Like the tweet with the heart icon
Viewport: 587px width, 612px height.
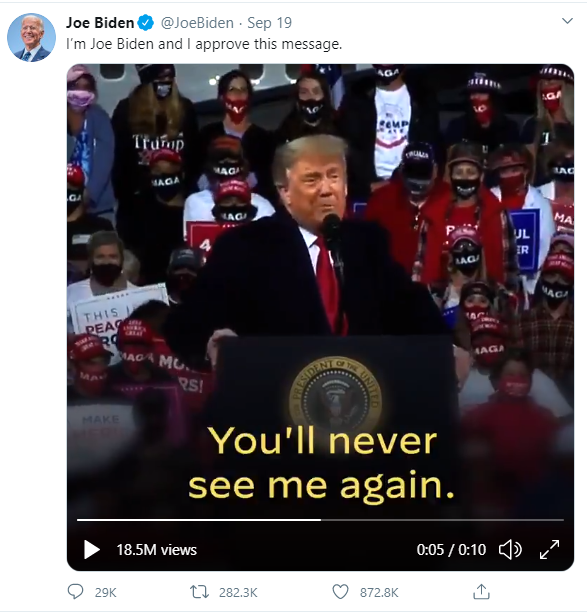coord(340,592)
